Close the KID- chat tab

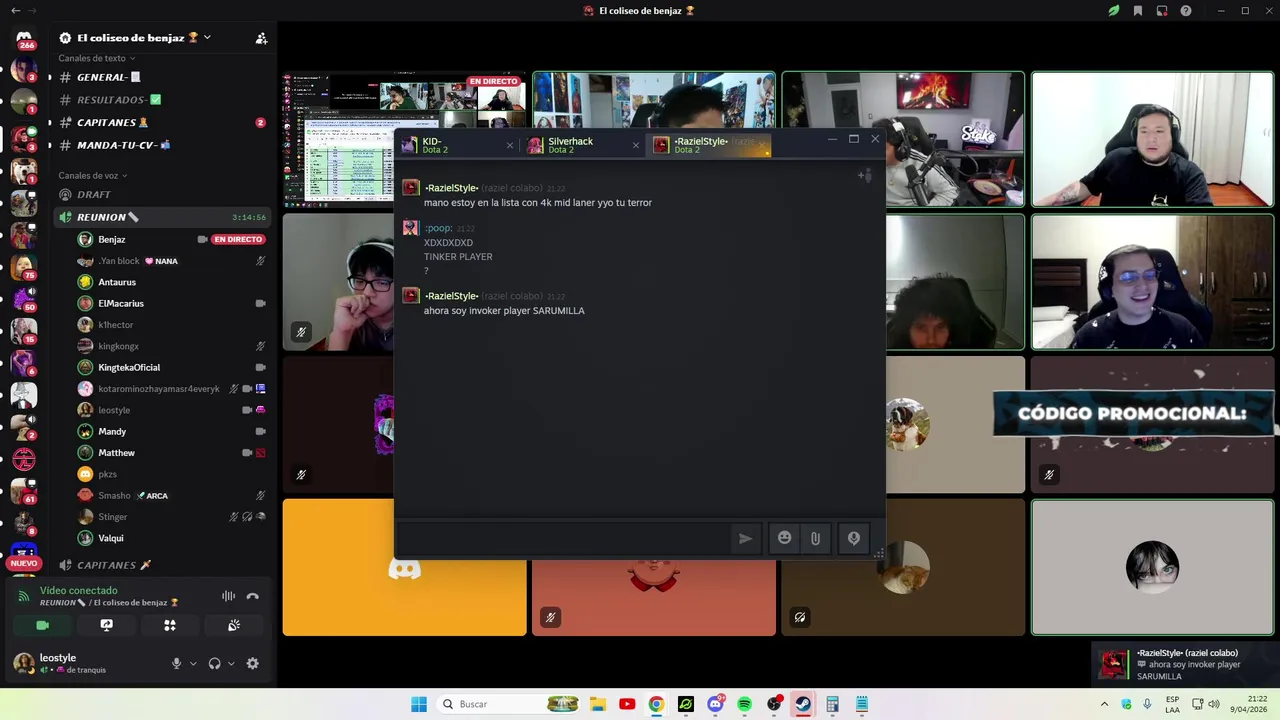[510, 146]
